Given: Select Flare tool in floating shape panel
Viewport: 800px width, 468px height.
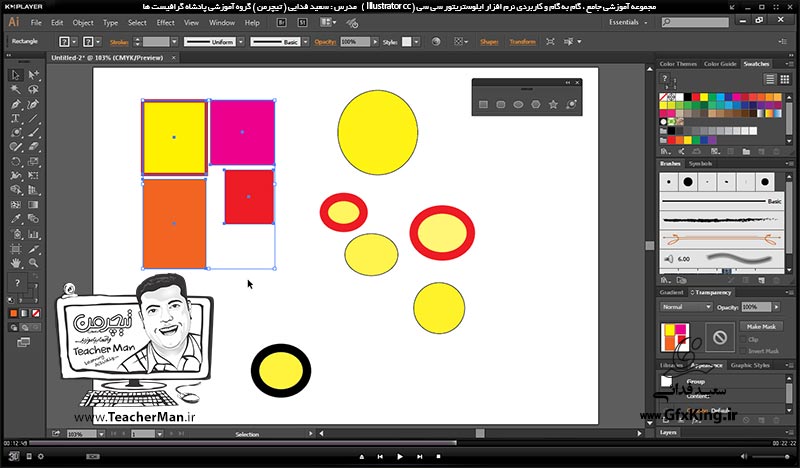Looking at the screenshot, I should click(571, 105).
